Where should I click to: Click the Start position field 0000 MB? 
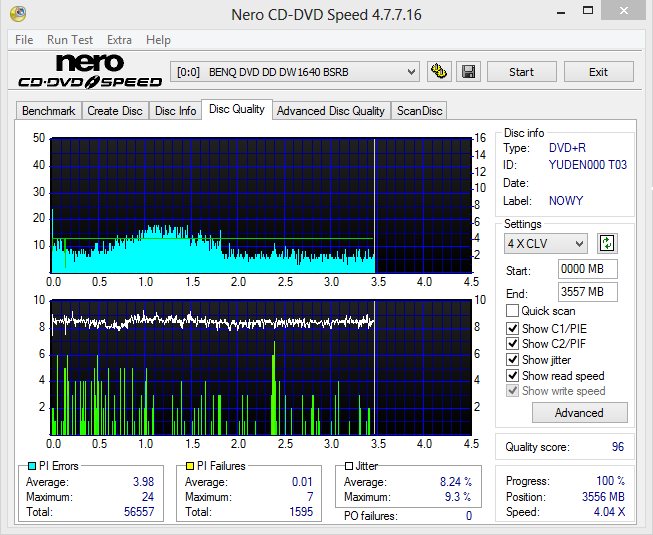pos(588,269)
